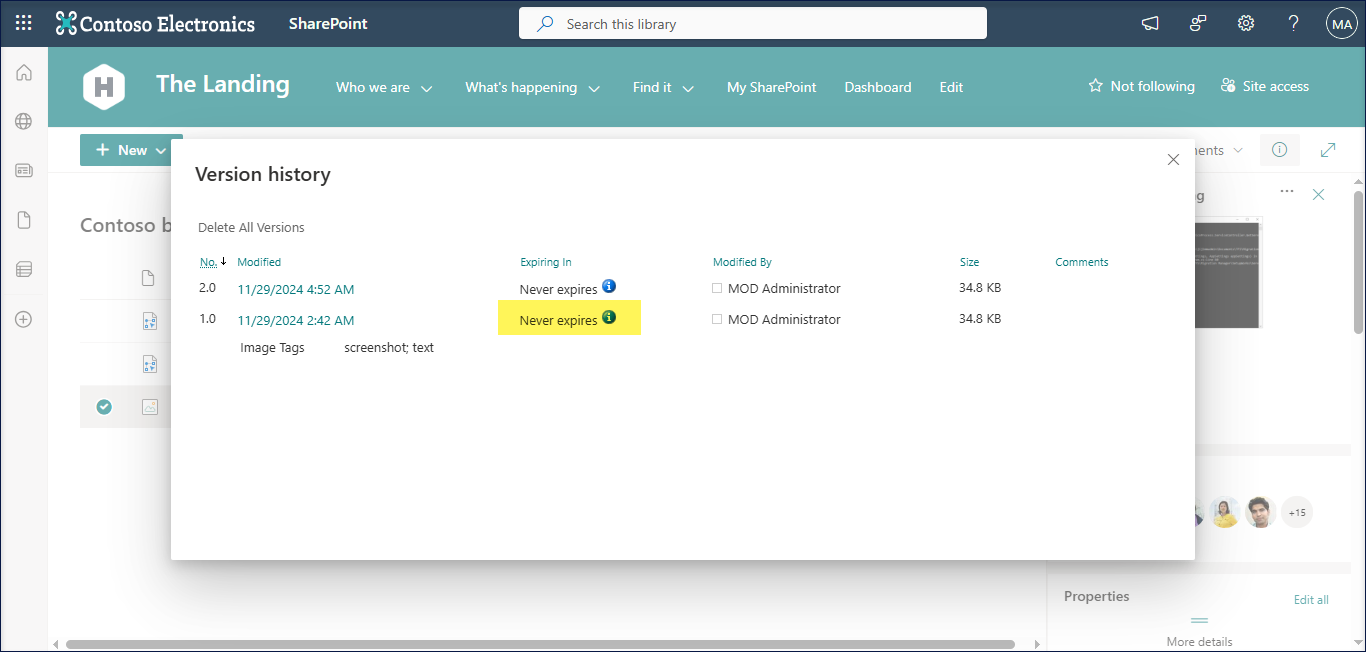Check the MOD Administrator box for version 2.0
This screenshot has width=1366, height=652.
717,288
